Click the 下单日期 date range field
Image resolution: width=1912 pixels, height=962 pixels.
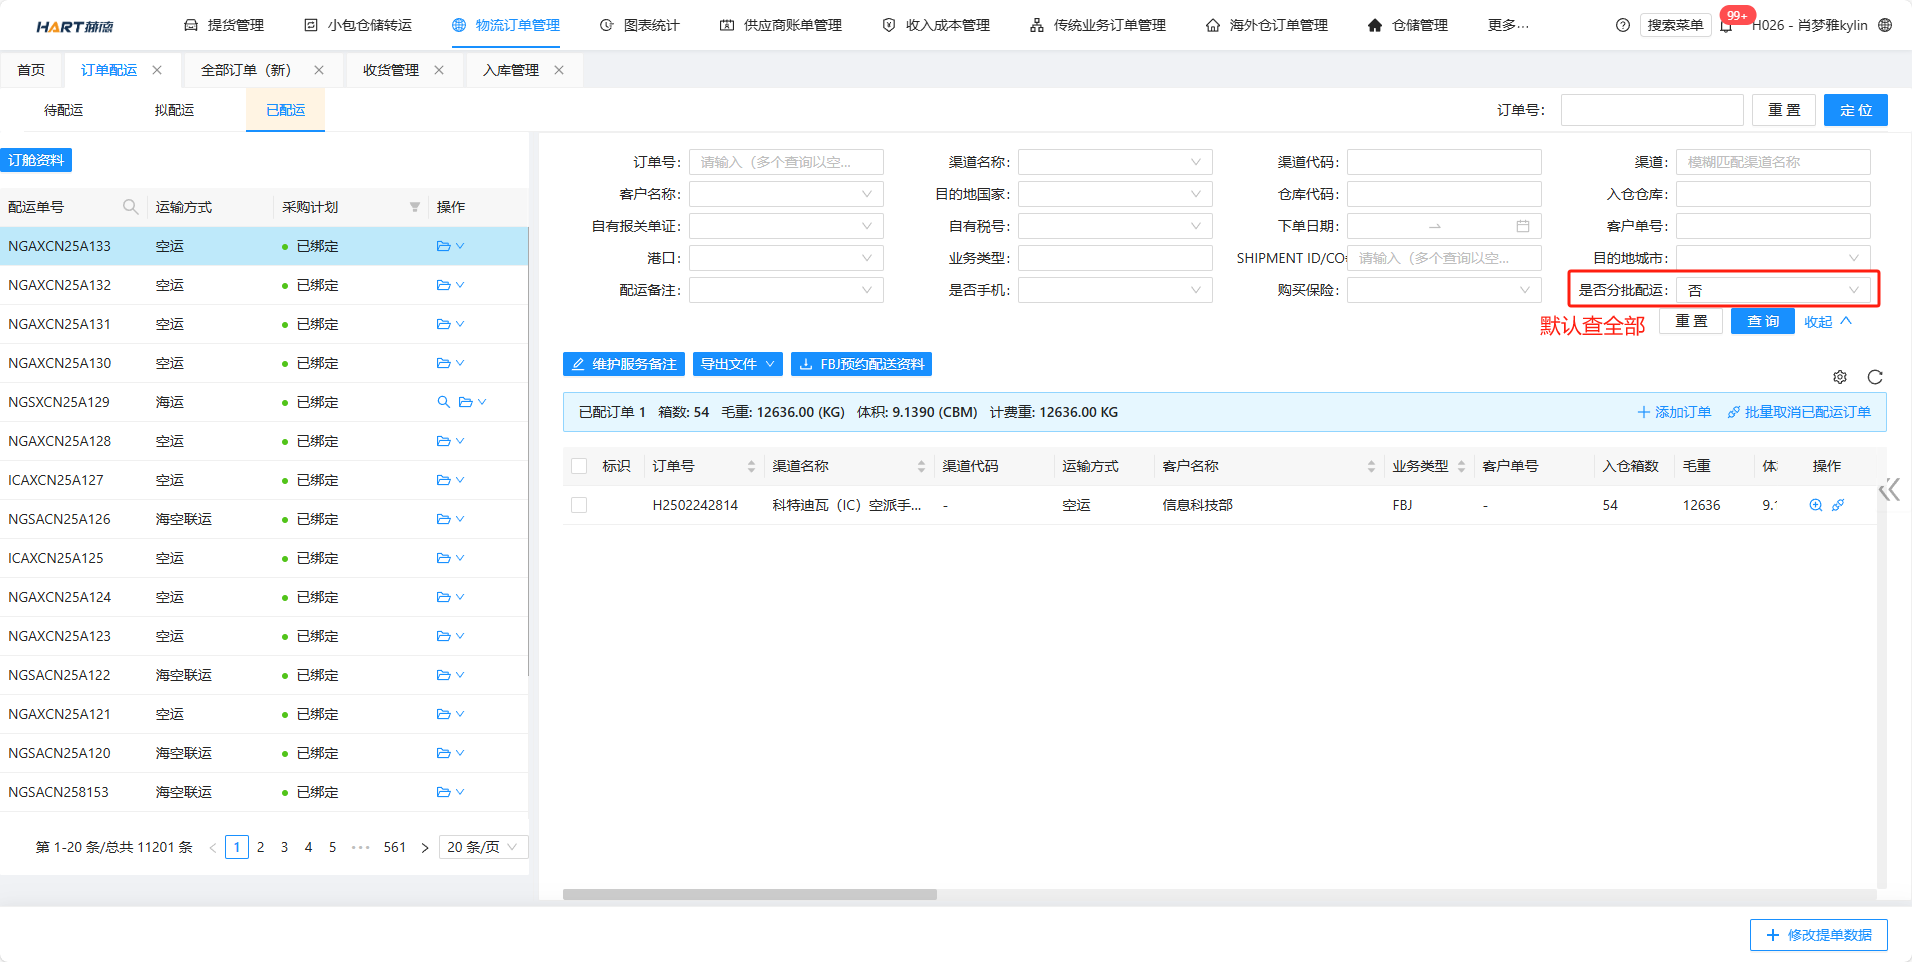[1443, 226]
